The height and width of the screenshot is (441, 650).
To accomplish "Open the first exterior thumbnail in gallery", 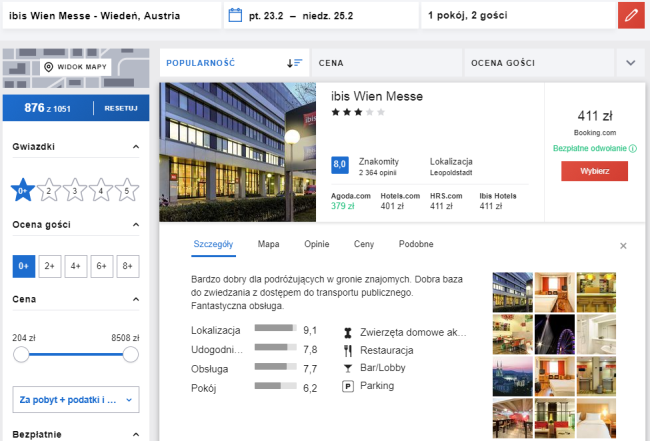I will coord(512,292).
